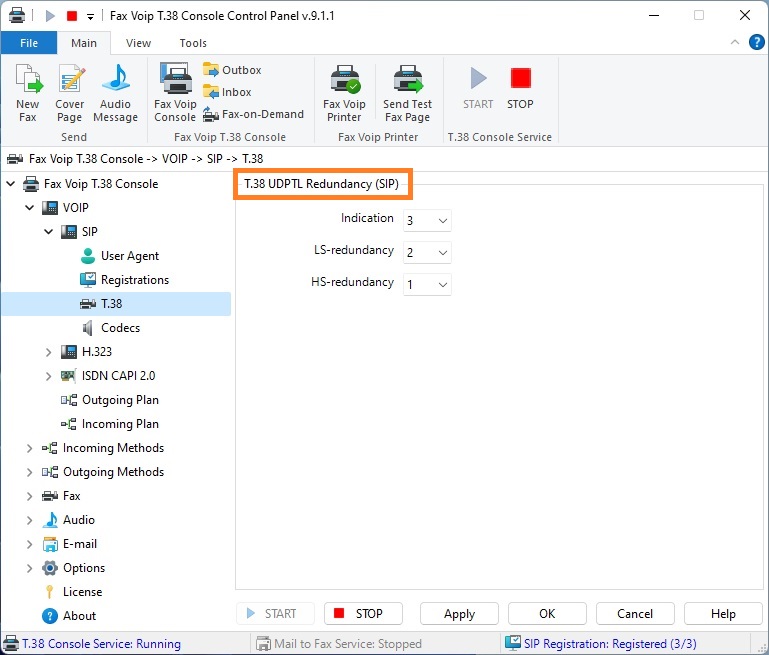The image size is (769, 655).
Task: Create an Audio Message
Action: [x=116, y=93]
